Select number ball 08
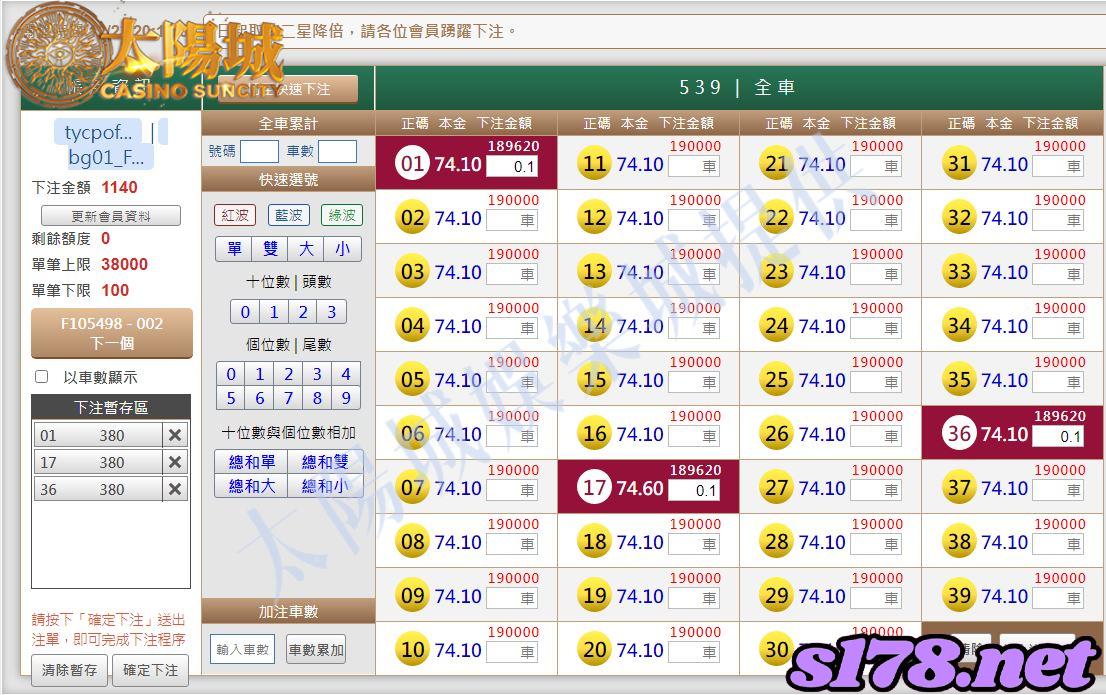 click(413, 542)
